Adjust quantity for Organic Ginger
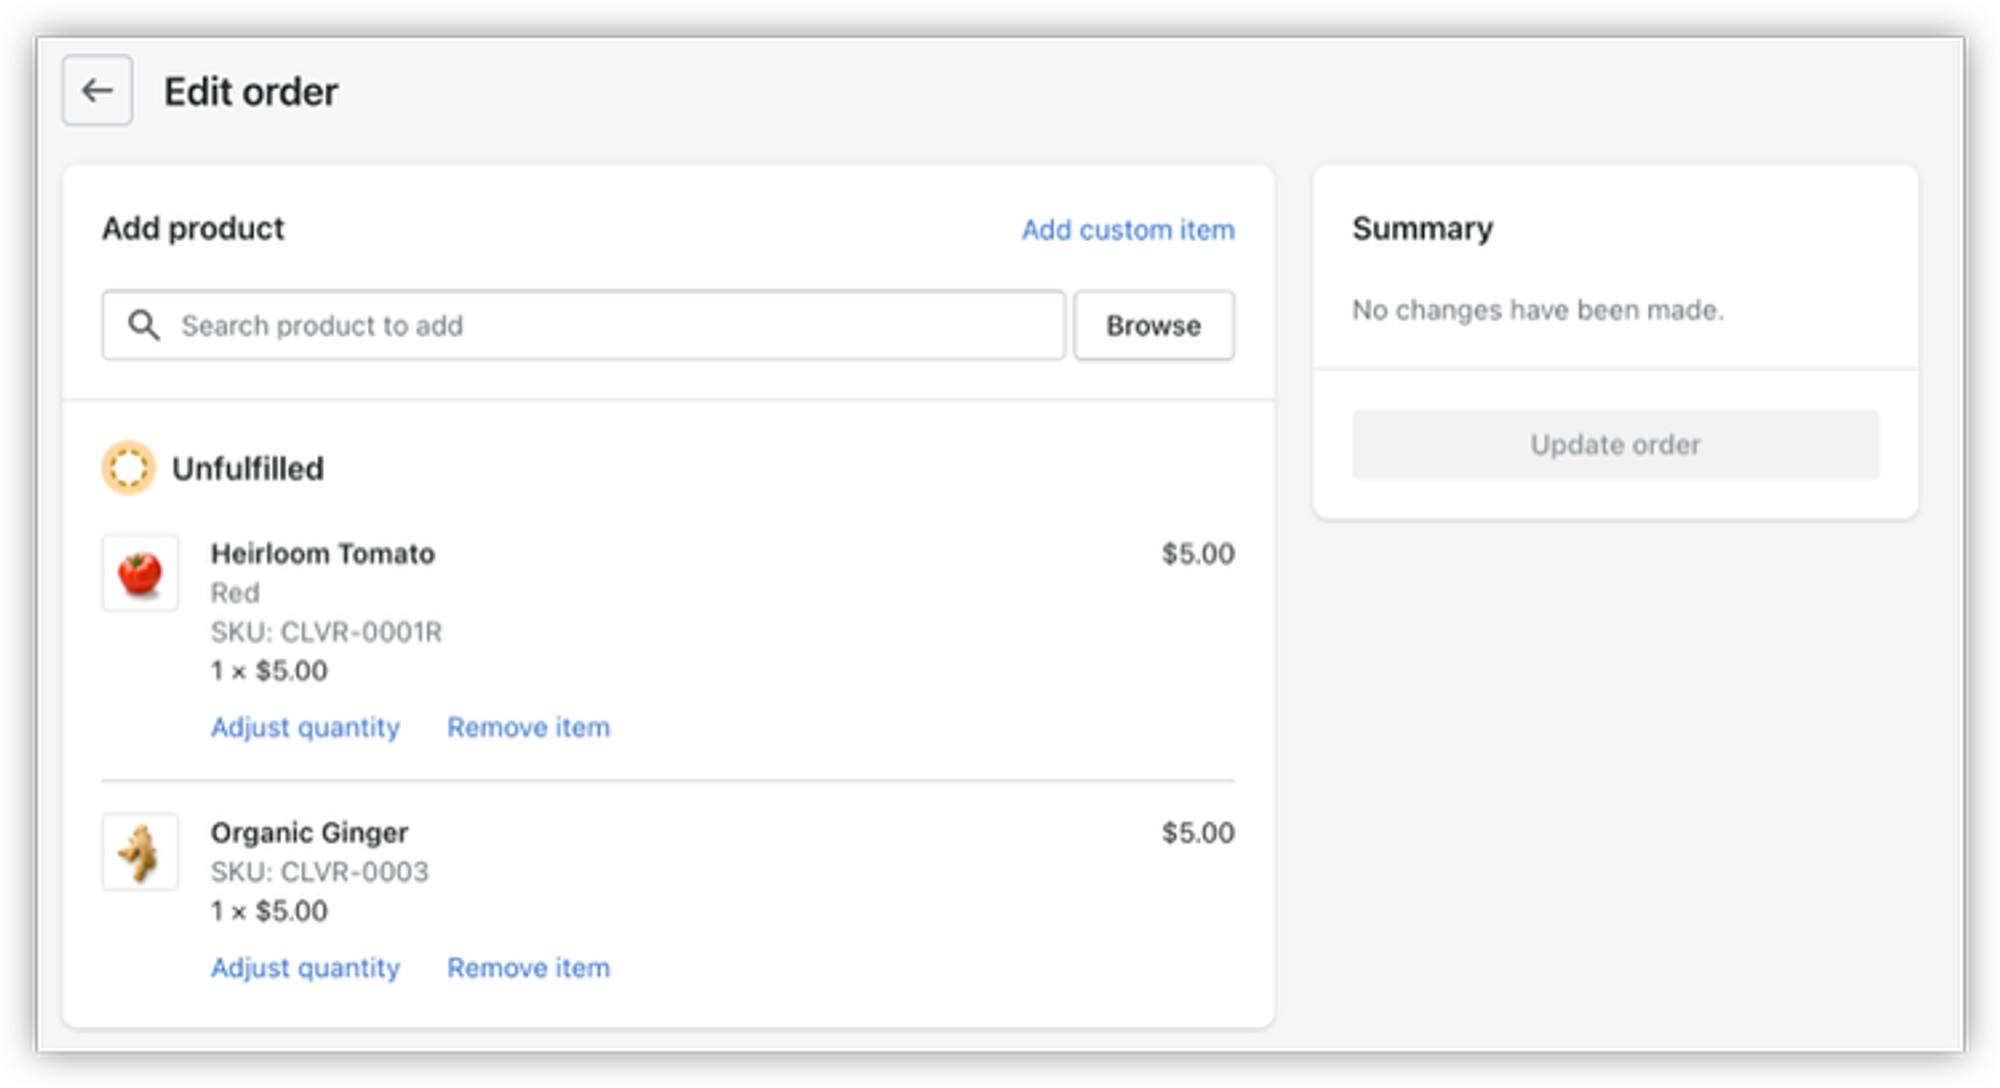The image size is (2000, 1088). click(305, 967)
